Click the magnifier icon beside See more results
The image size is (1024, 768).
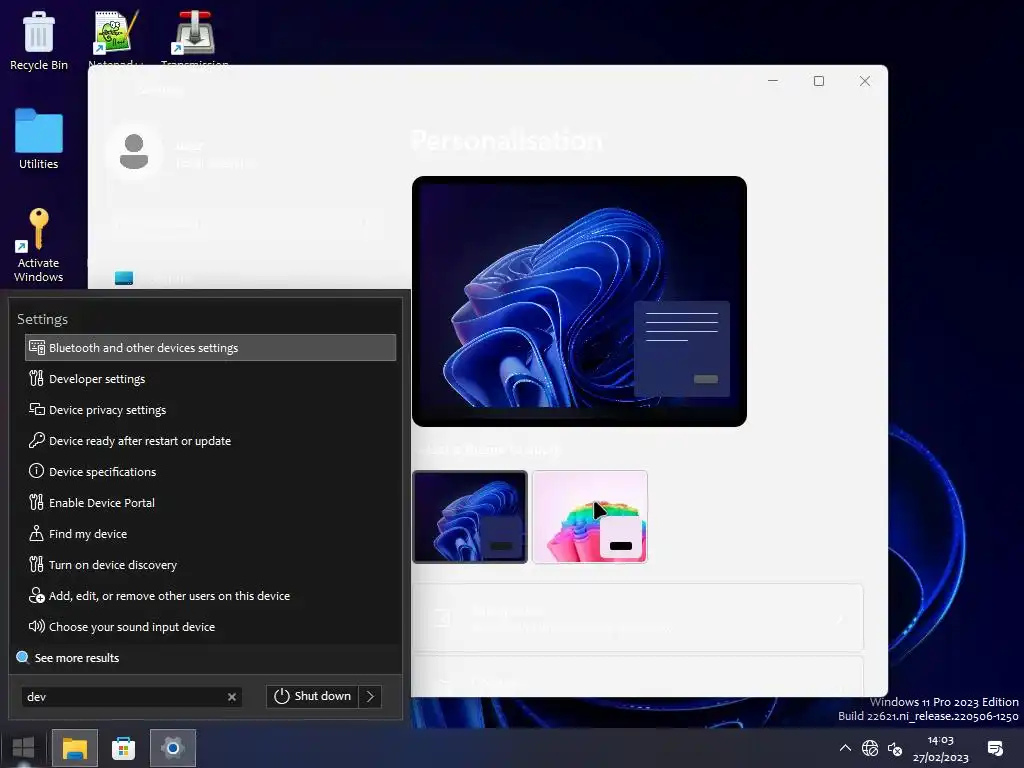pyautogui.click(x=23, y=657)
